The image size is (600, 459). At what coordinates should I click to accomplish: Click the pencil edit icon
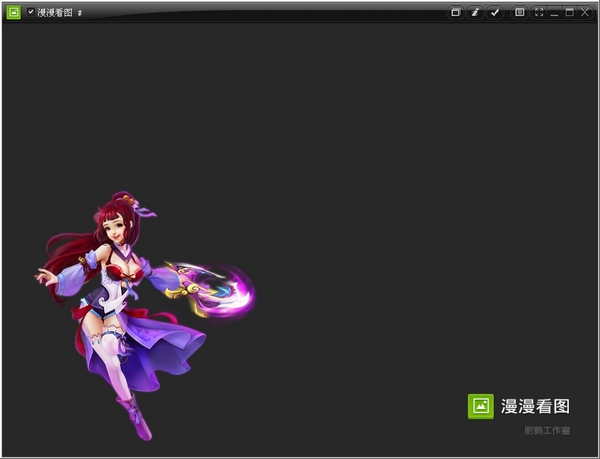click(x=475, y=12)
